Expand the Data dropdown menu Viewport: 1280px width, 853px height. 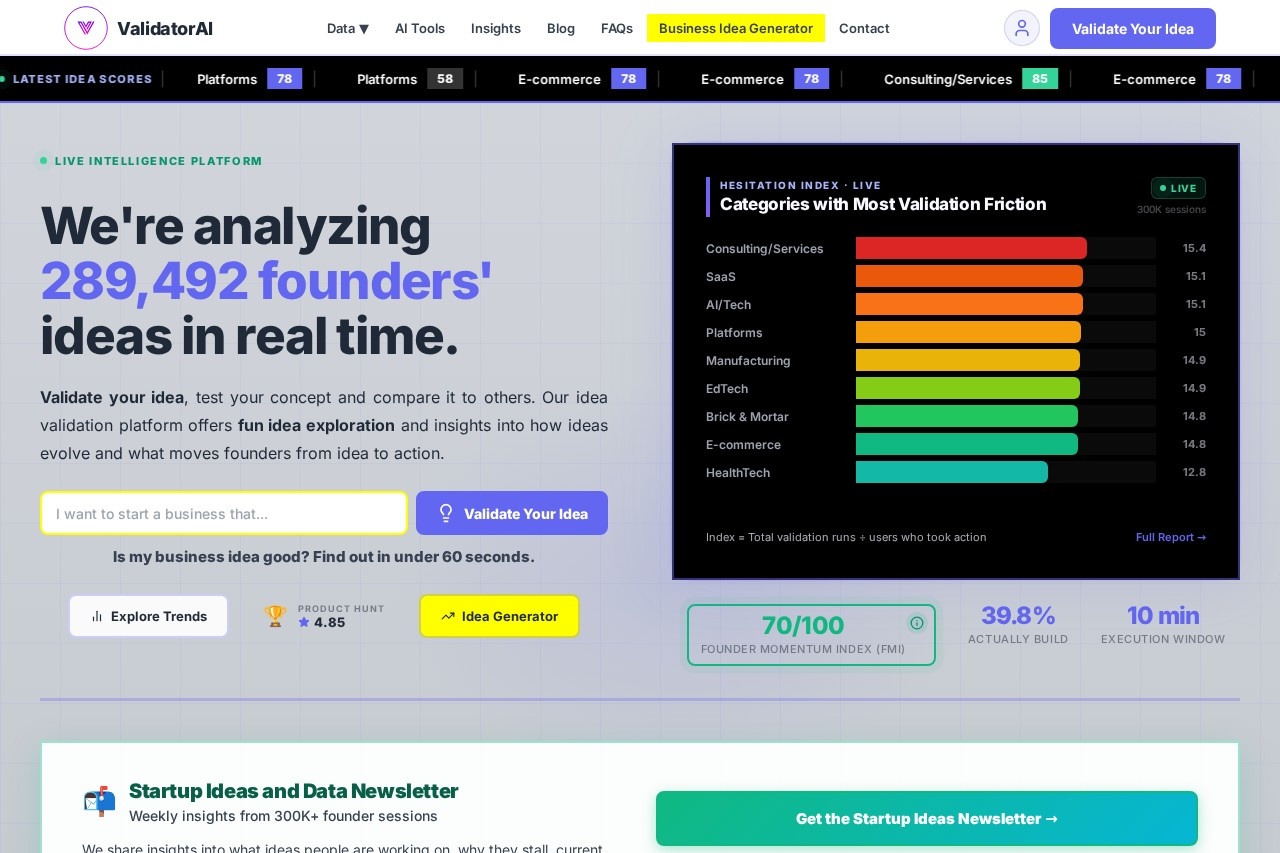[x=348, y=28]
